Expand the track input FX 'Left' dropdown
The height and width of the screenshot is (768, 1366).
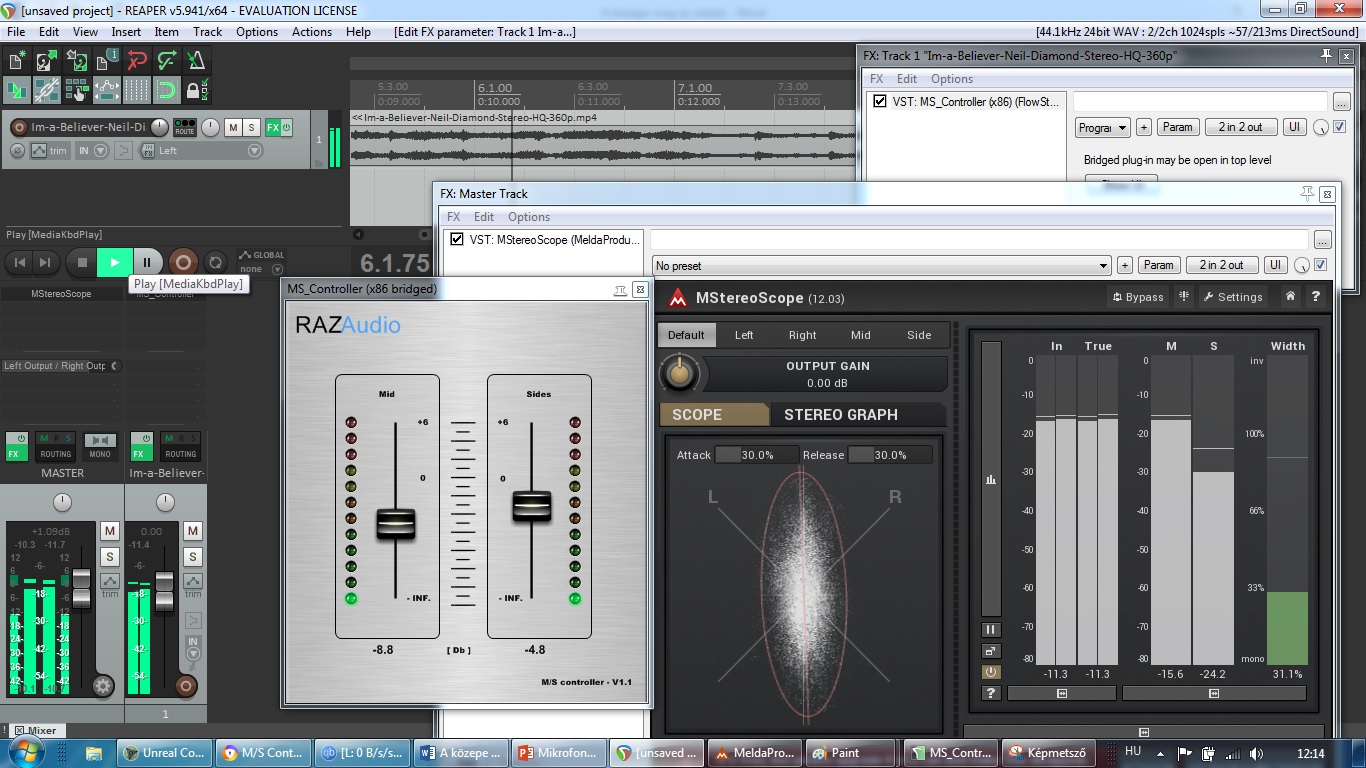[x=254, y=151]
